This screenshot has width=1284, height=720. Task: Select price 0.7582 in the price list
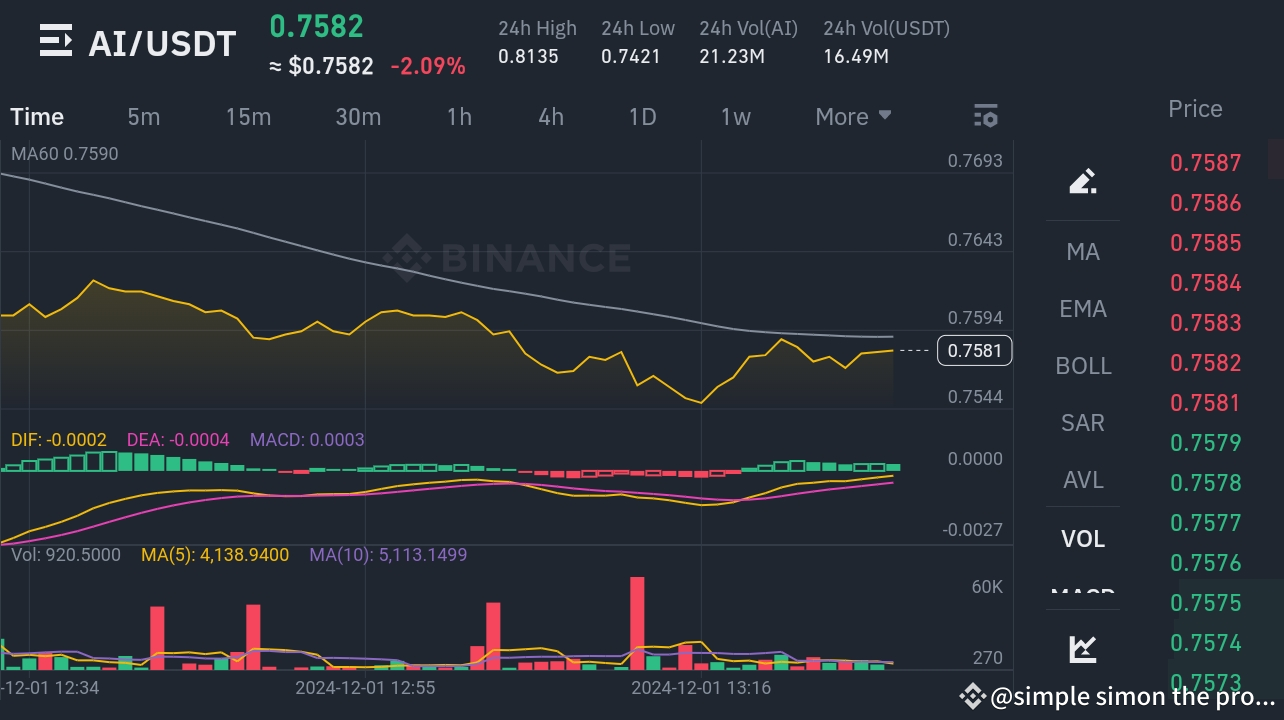coord(1205,363)
